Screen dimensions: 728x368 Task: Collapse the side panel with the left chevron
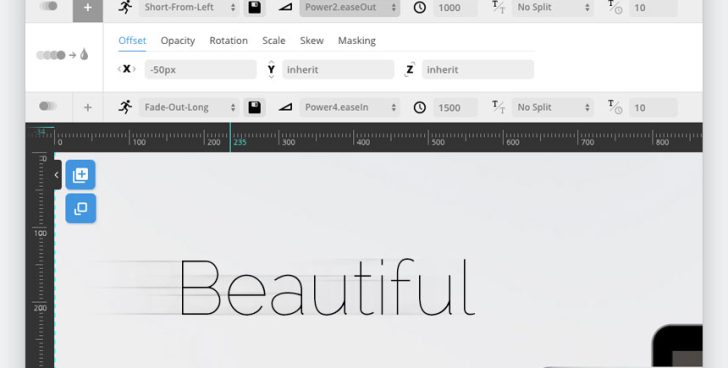click(x=56, y=175)
